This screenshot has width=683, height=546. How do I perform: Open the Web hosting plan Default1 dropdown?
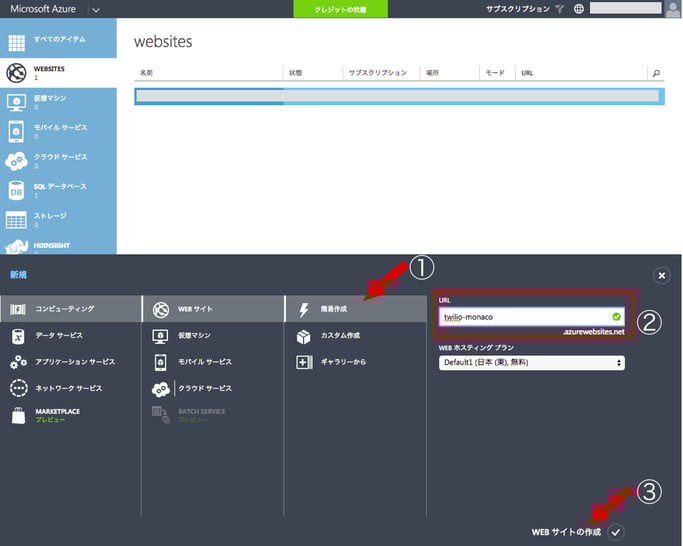pyautogui.click(x=531, y=363)
